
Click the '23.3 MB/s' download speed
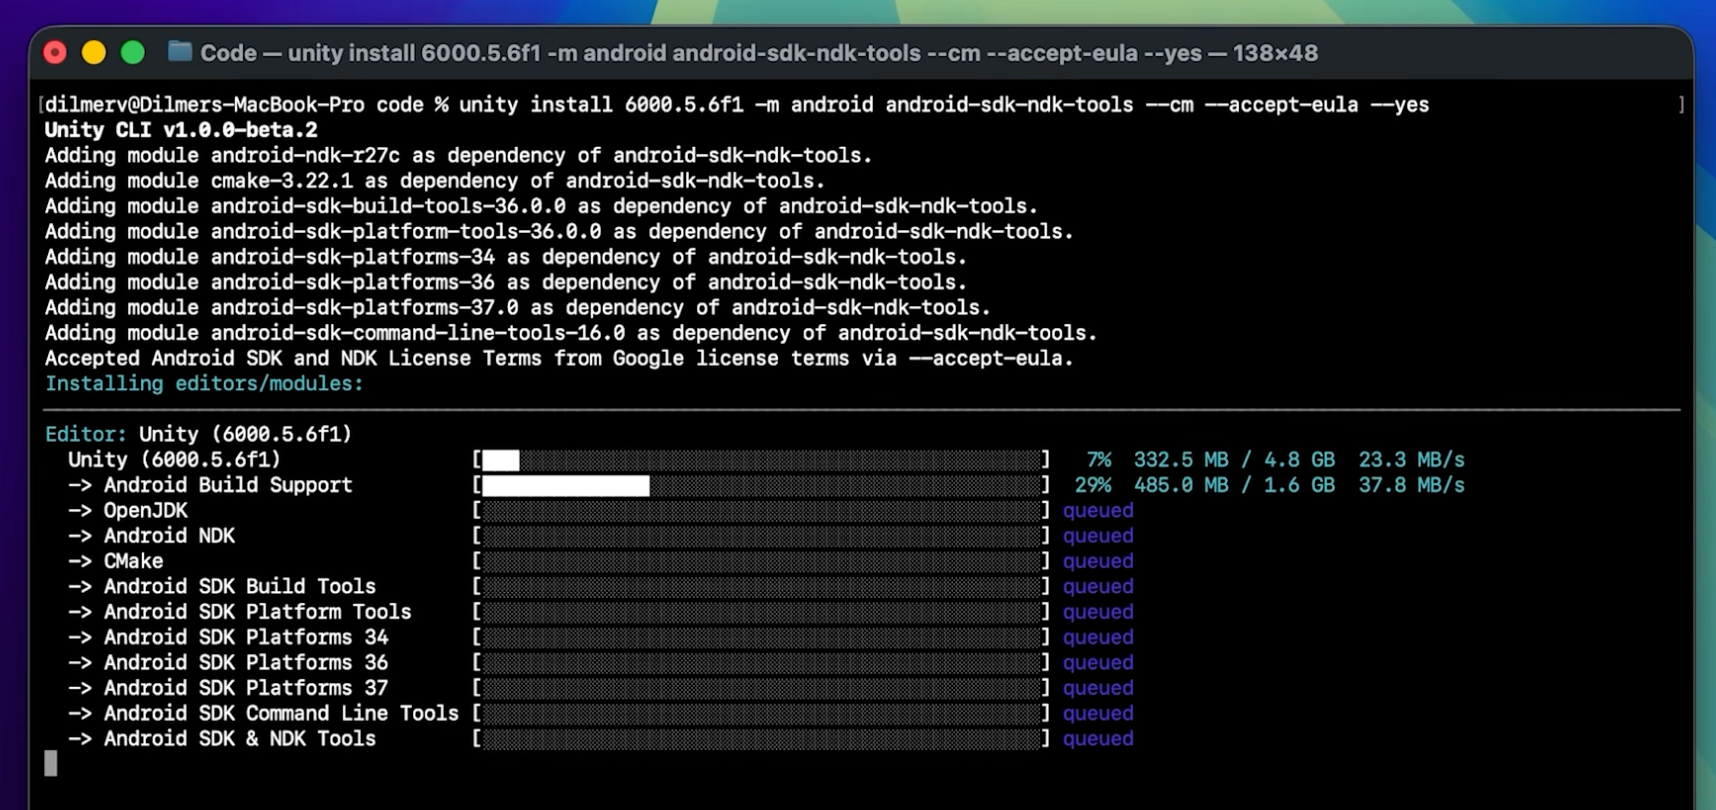(1411, 460)
